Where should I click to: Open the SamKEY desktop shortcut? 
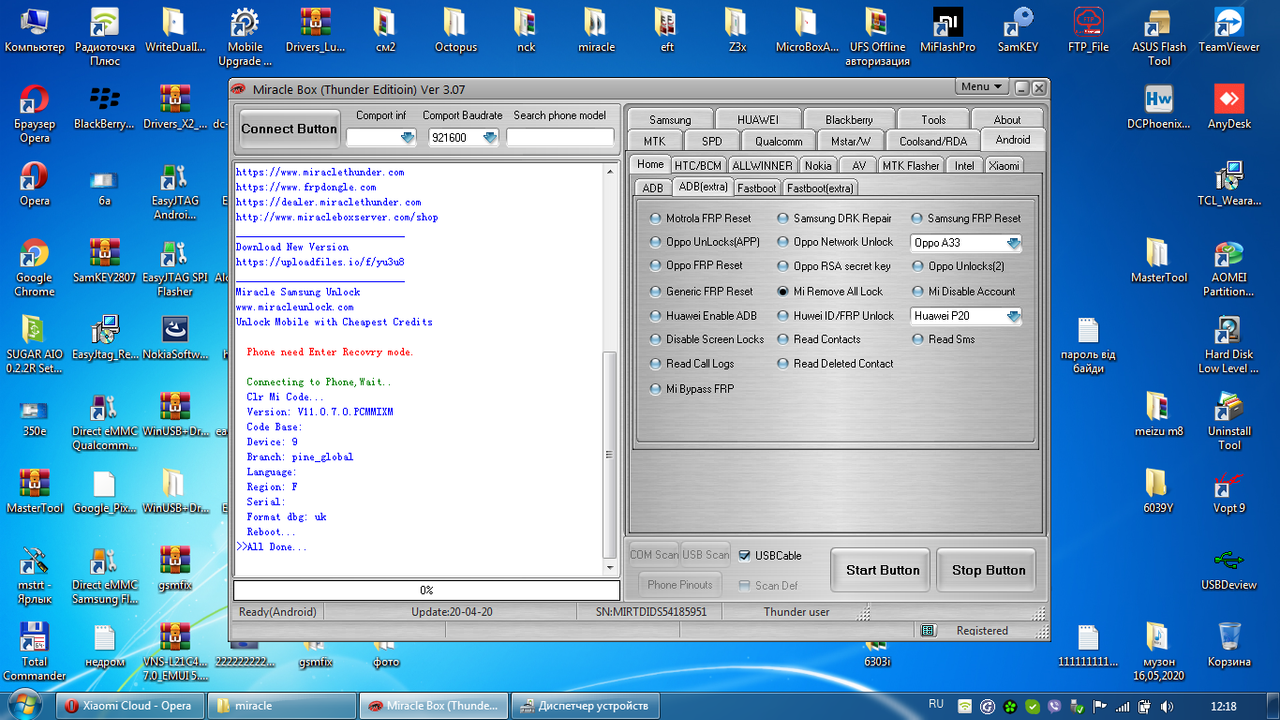[x=1018, y=30]
